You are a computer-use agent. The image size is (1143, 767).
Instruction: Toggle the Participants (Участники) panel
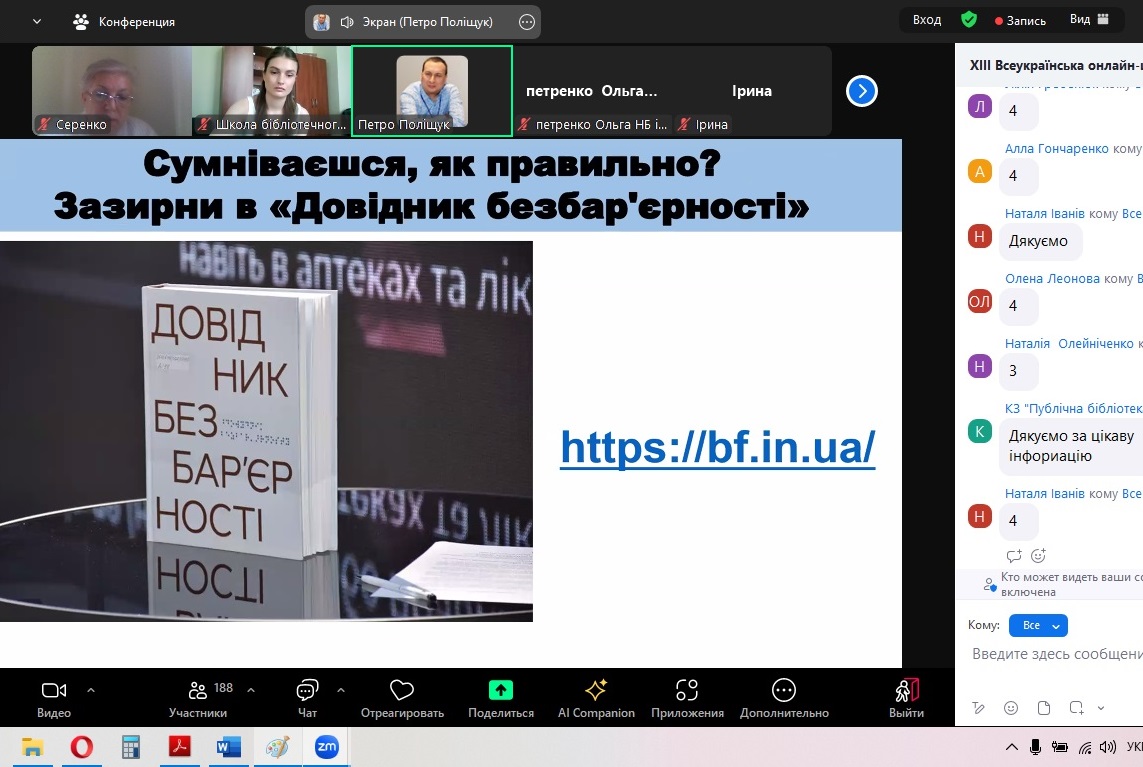point(198,690)
